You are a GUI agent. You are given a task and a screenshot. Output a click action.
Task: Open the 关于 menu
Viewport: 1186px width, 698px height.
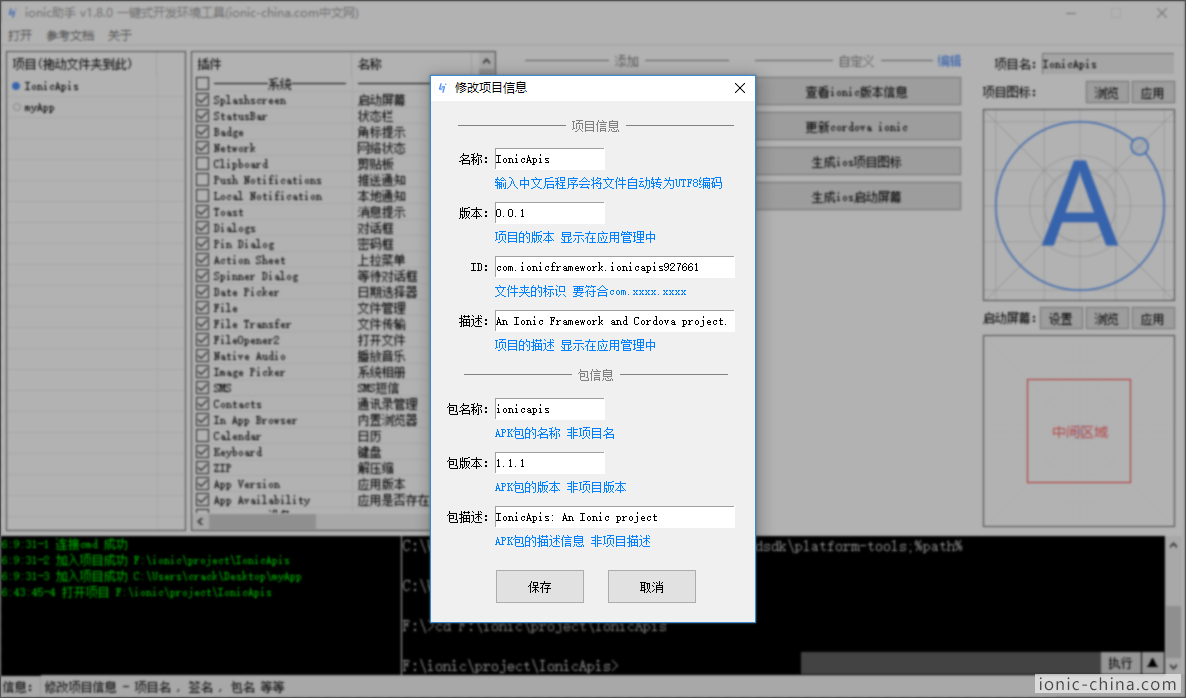point(120,36)
